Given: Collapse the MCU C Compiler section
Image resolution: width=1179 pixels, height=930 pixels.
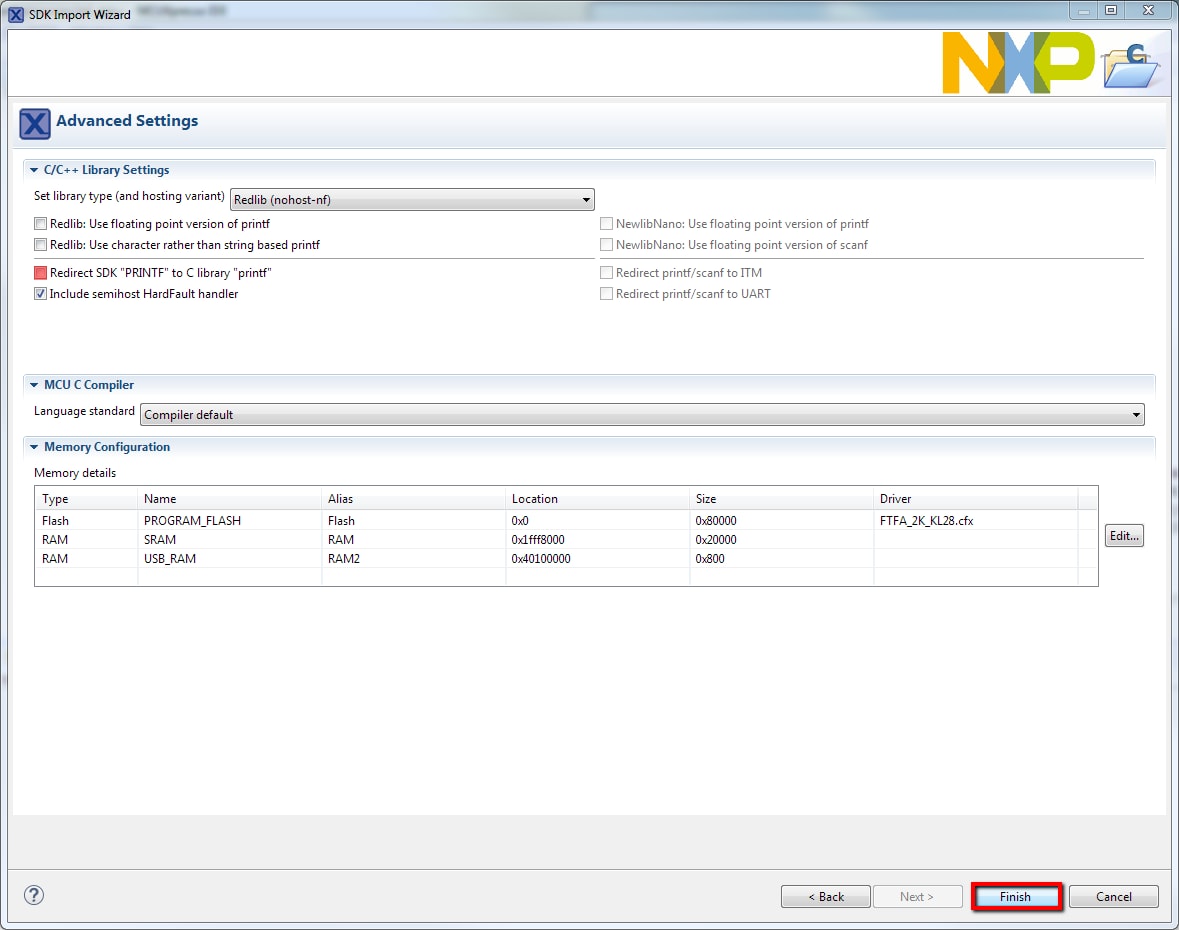Looking at the screenshot, I should coord(33,384).
